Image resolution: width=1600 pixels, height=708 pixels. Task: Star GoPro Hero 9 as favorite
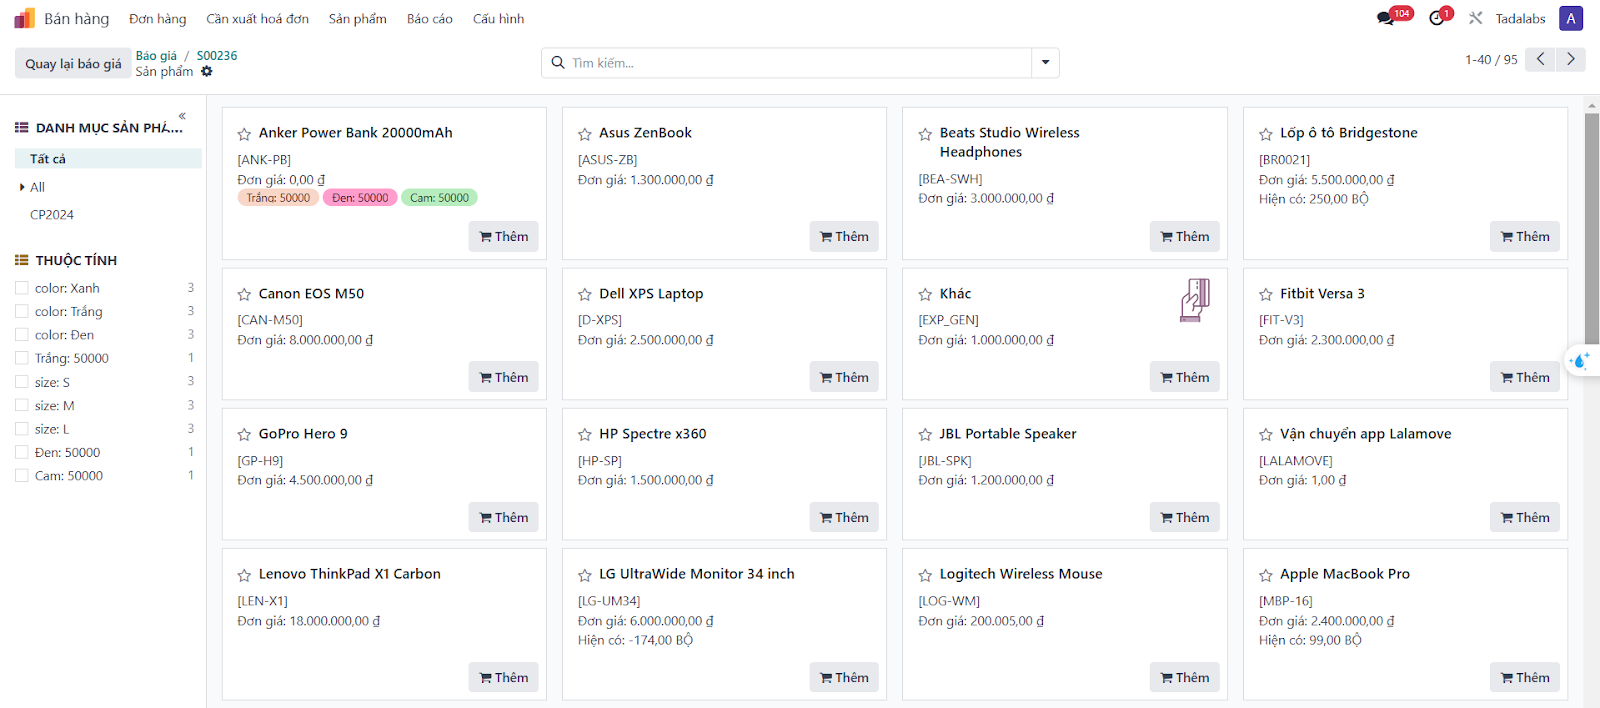coord(244,434)
